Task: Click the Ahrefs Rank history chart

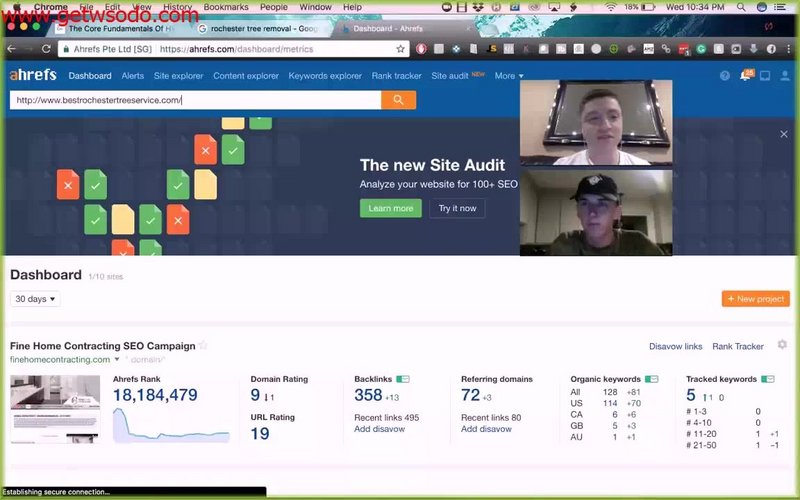Action: tap(171, 425)
